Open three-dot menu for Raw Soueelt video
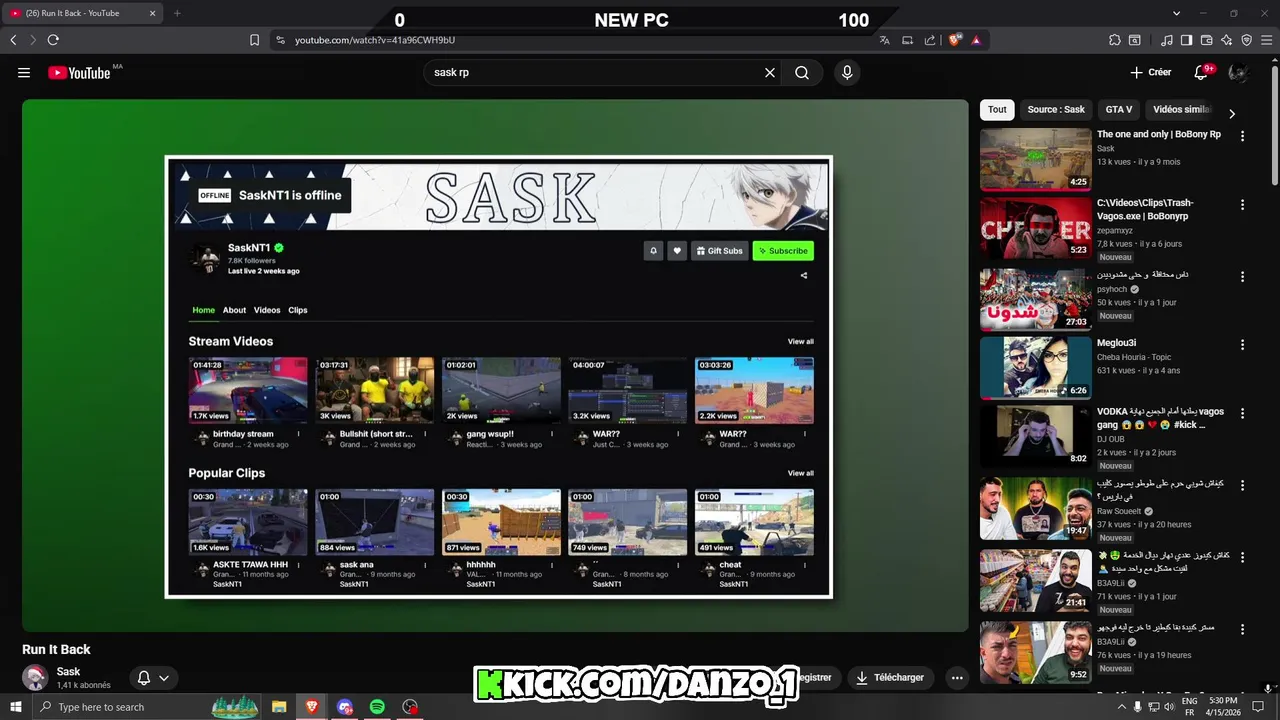The height and width of the screenshot is (720, 1280). (1243, 484)
